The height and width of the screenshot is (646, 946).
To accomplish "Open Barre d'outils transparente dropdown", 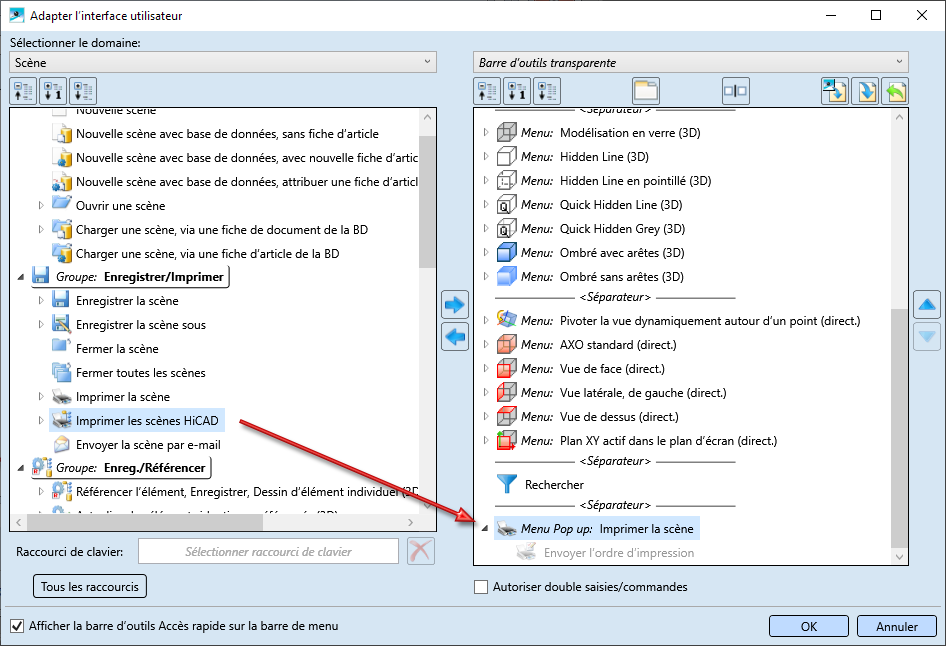I will coord(691,62).
